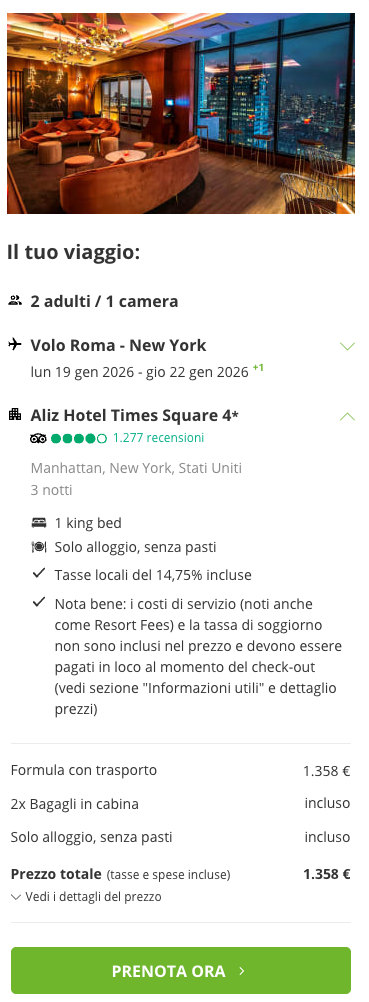Viewport: 369px width, 1002px height.
Task: Expand Vedi i dettagli del prezzo
Action: 86,897
